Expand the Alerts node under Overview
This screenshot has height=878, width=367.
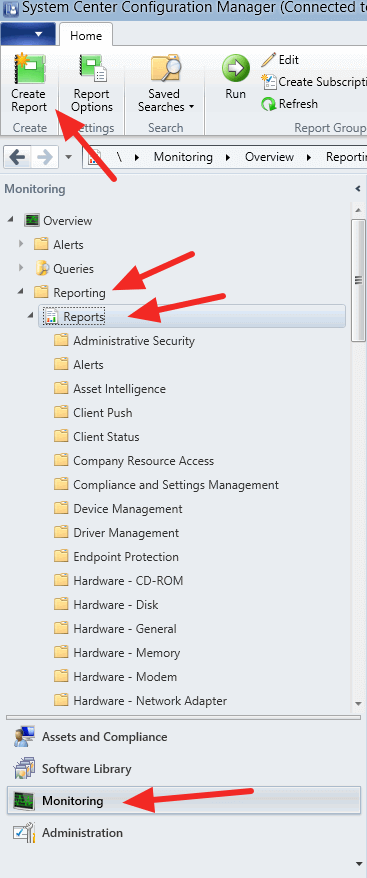(x=21, y=244)
